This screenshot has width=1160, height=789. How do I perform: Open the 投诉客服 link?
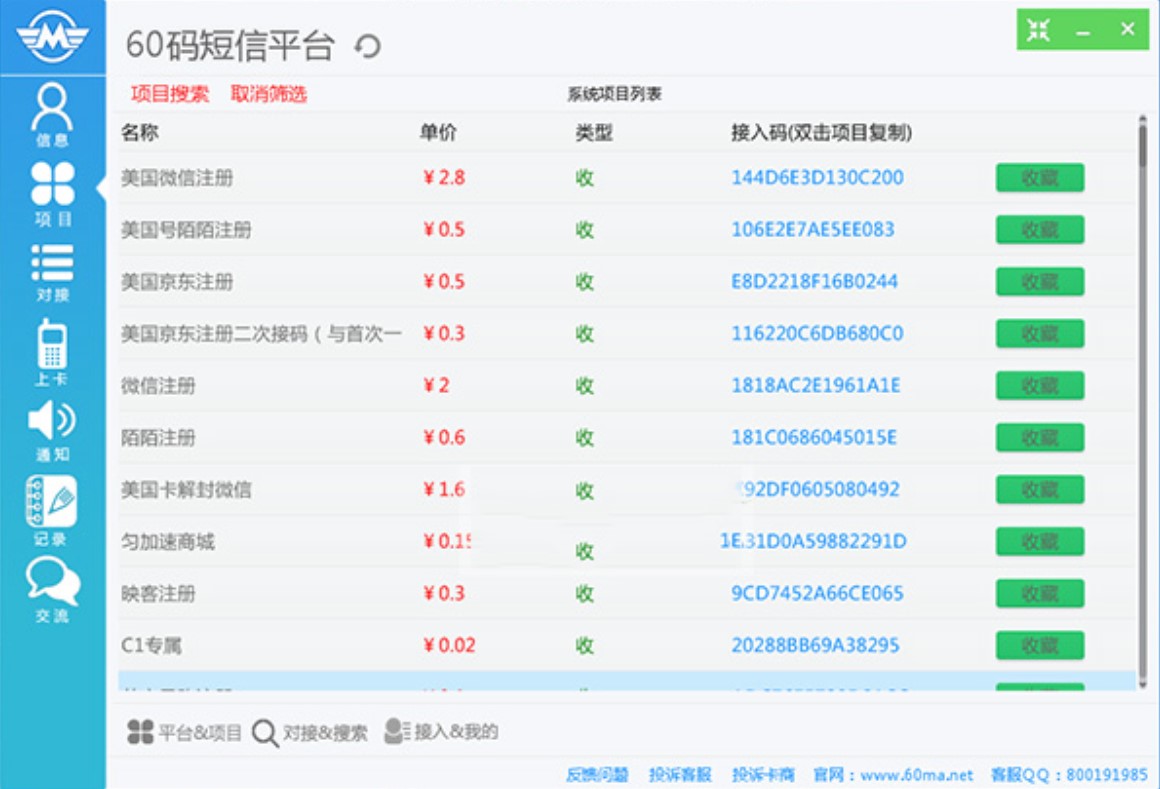point(680,774)
